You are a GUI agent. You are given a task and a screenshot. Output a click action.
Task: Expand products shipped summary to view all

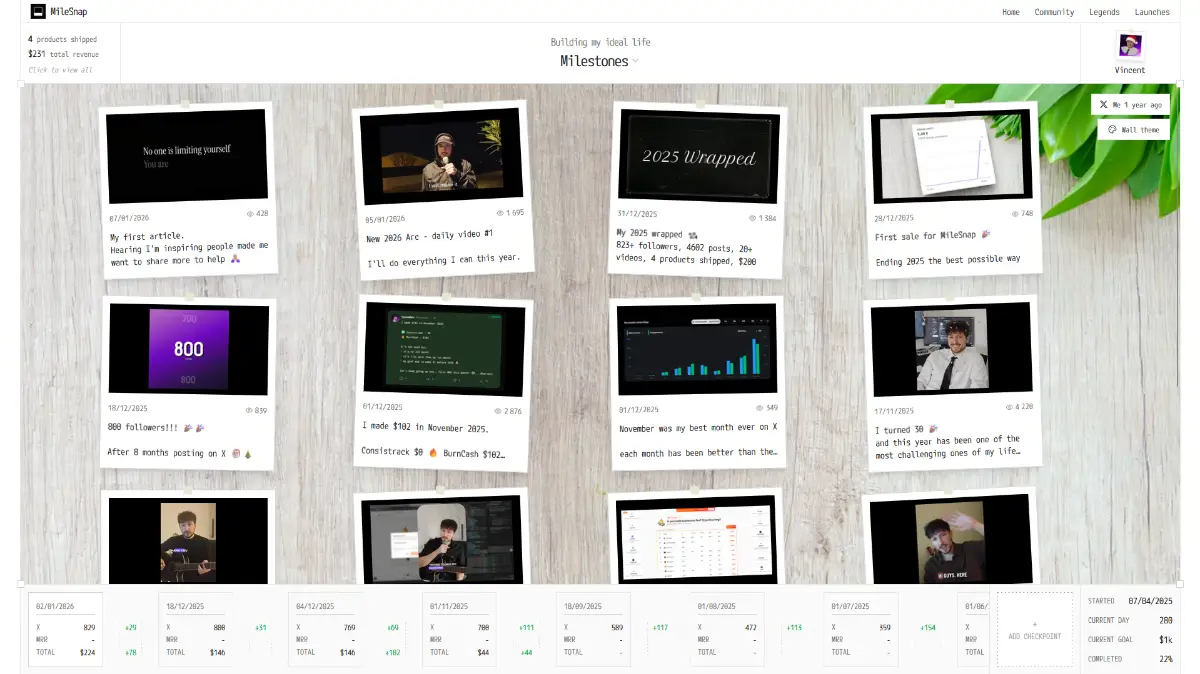click(60, 70)
